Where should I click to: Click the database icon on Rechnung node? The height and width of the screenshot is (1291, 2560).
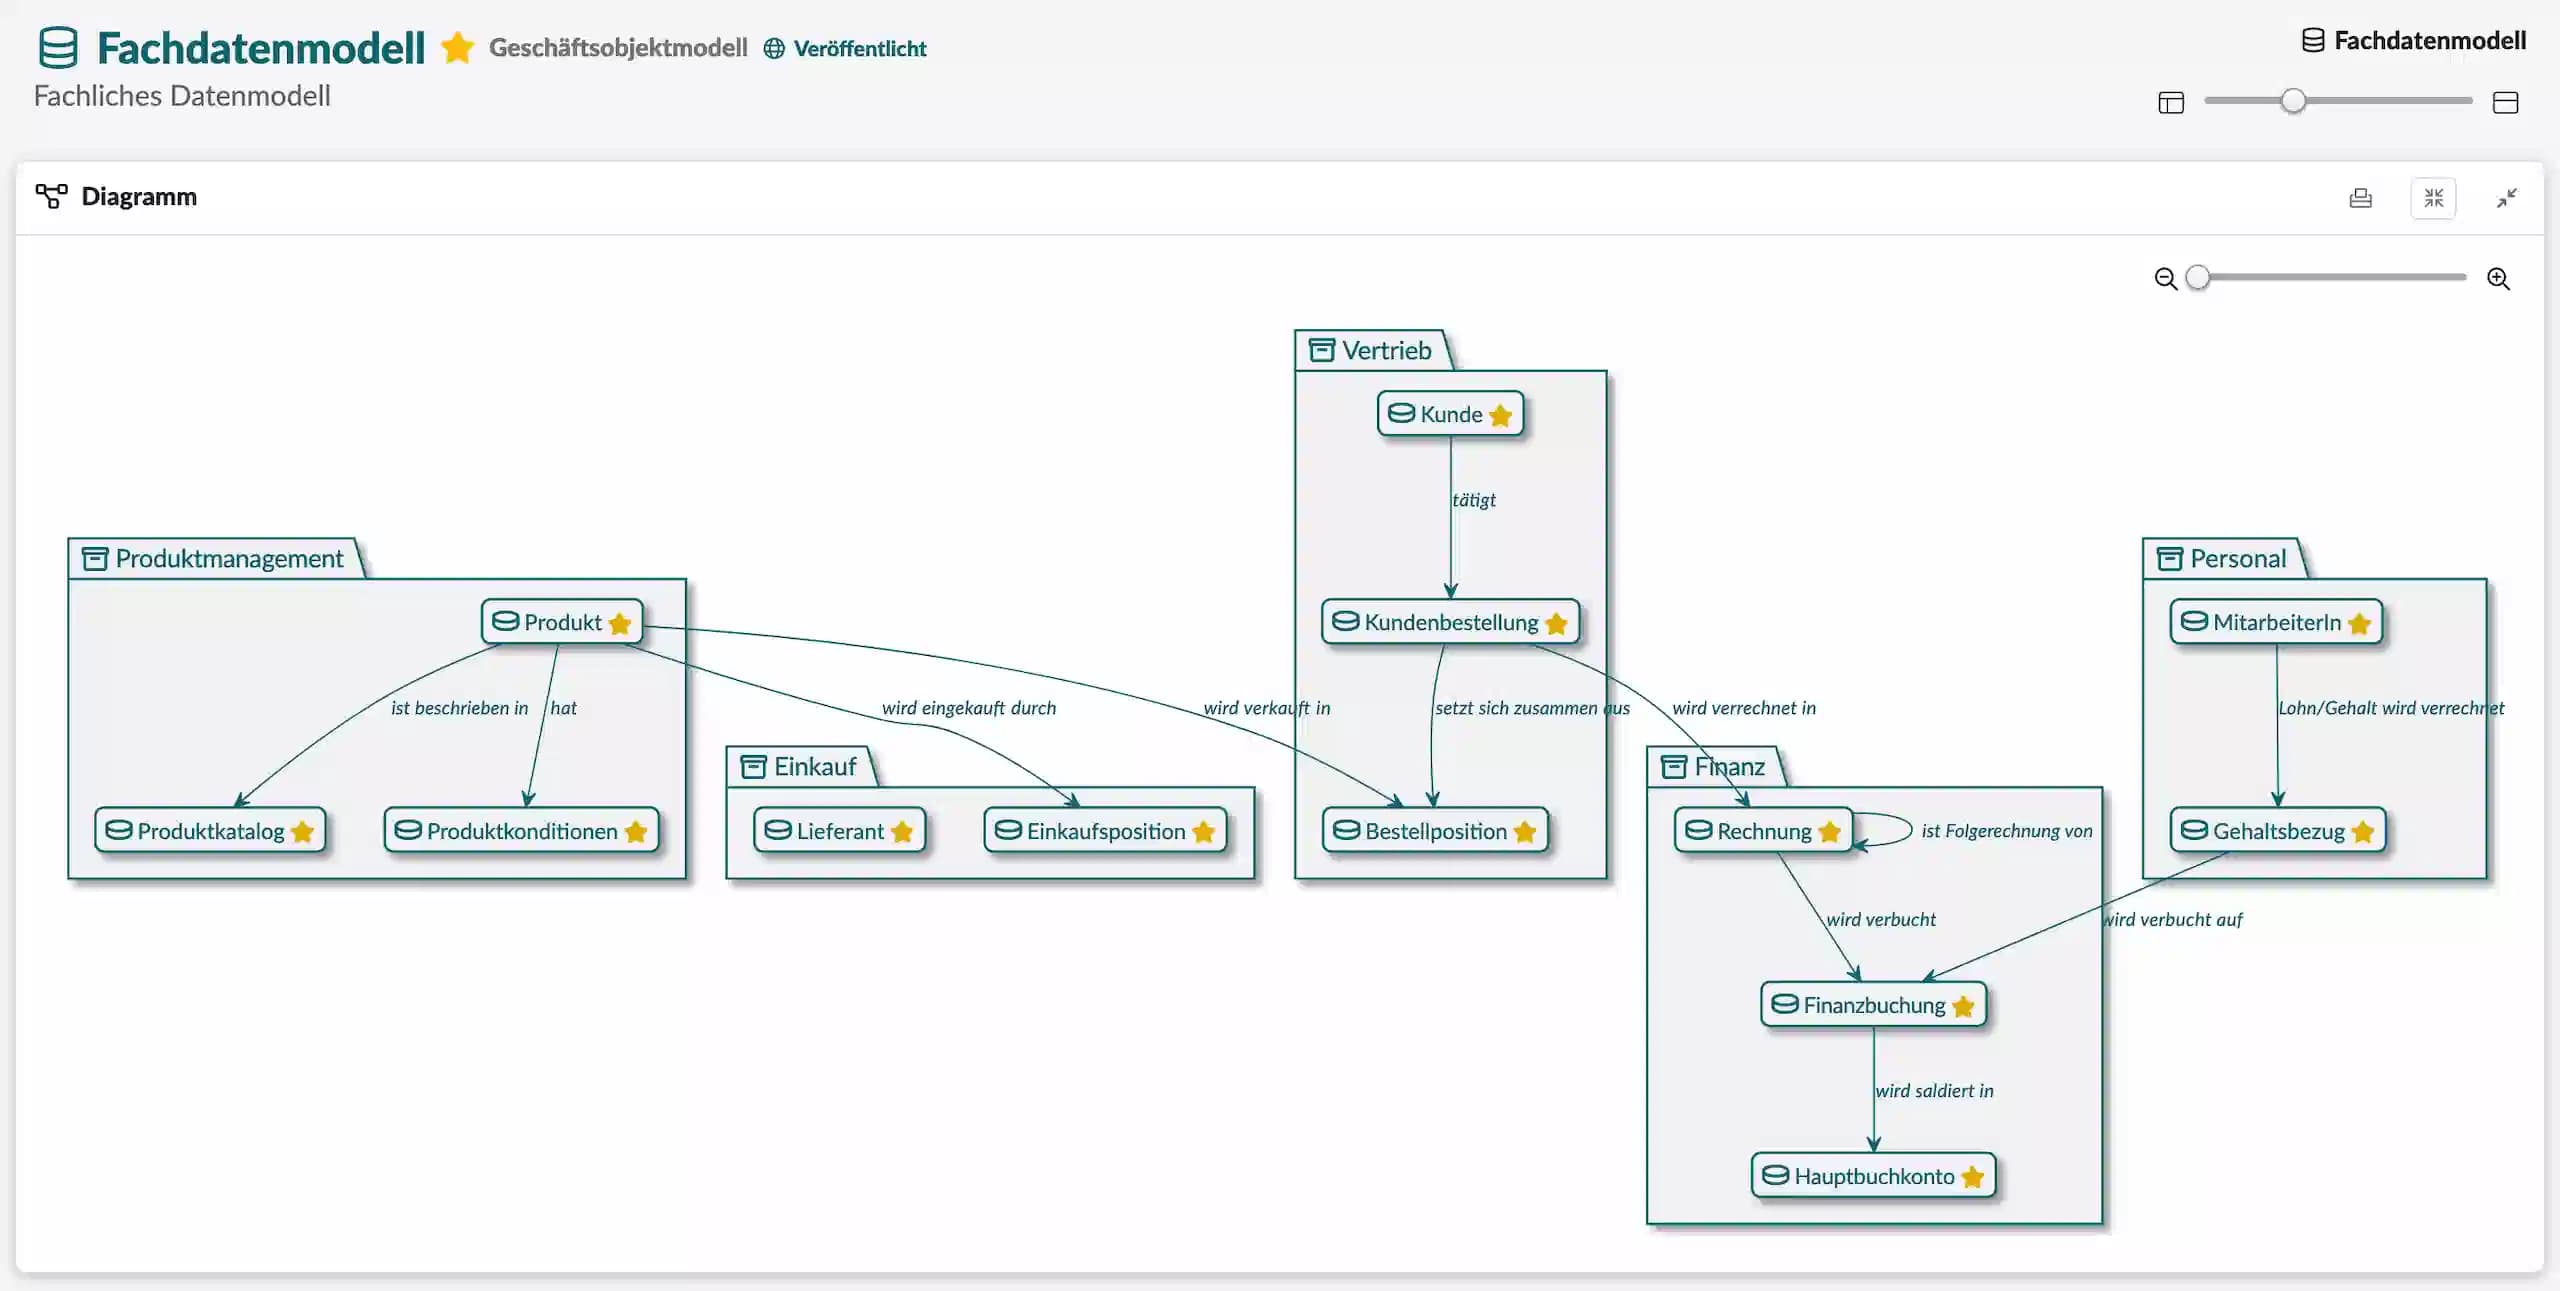[x=1698, y=830]
